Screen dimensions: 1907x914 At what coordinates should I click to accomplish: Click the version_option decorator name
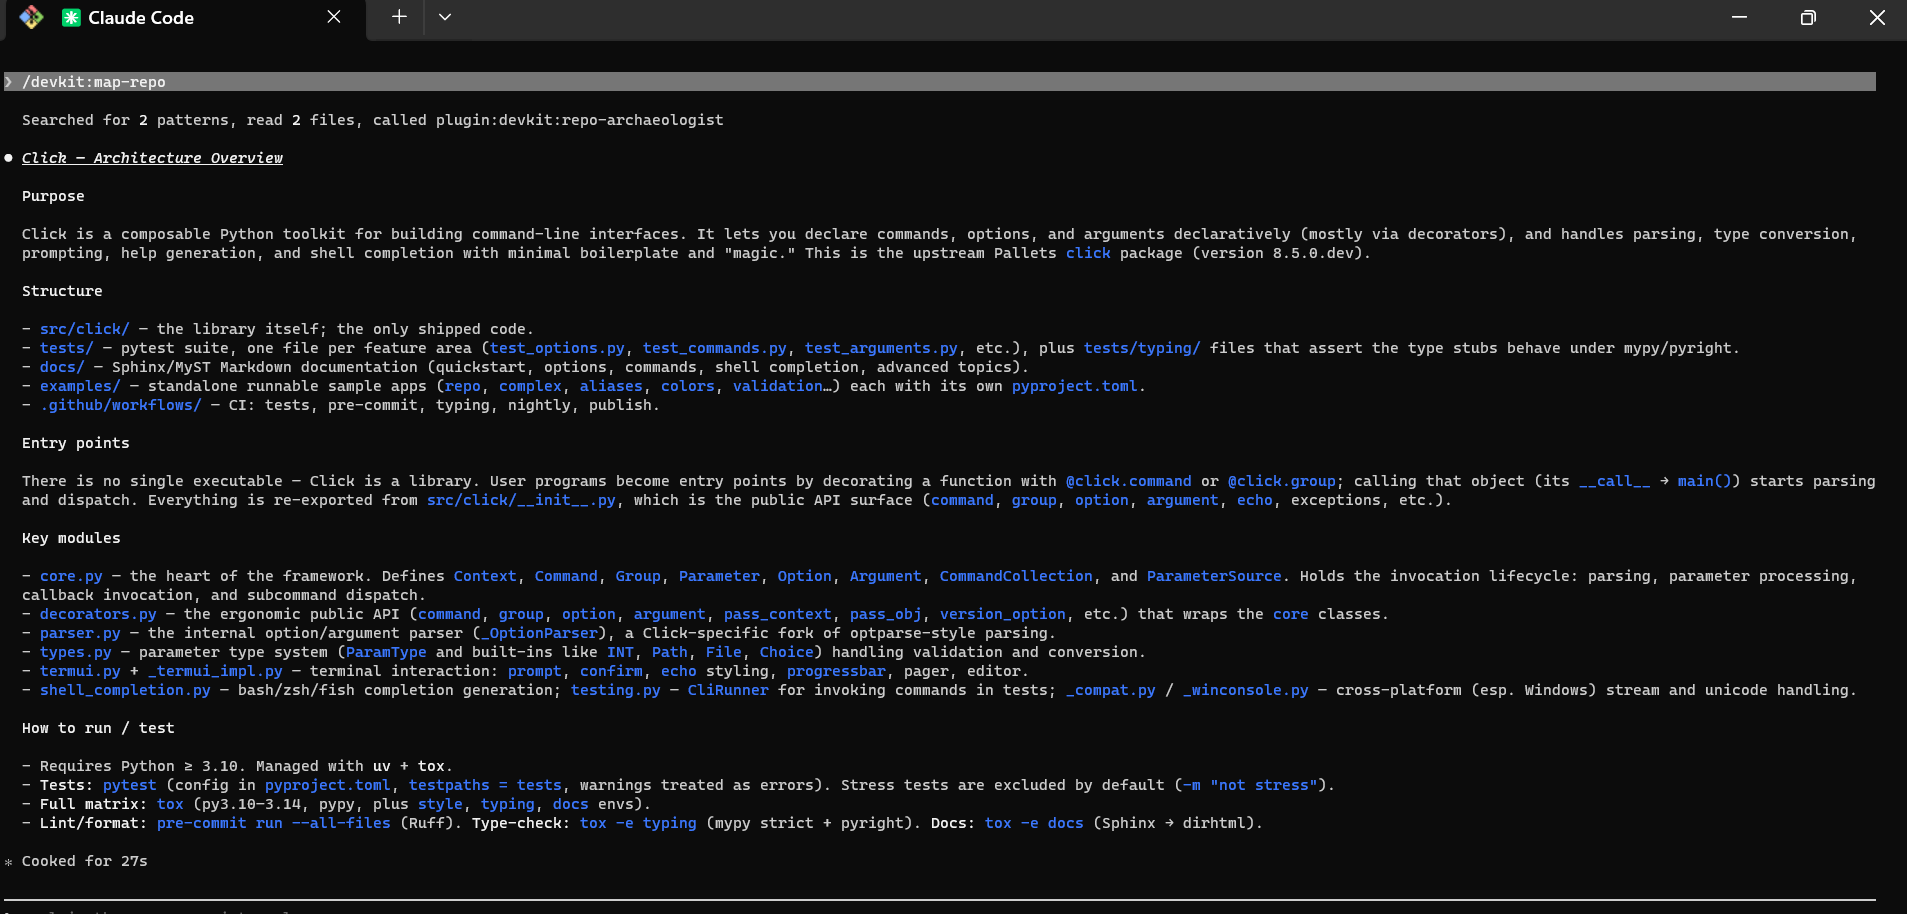[x=1003, y=614]
